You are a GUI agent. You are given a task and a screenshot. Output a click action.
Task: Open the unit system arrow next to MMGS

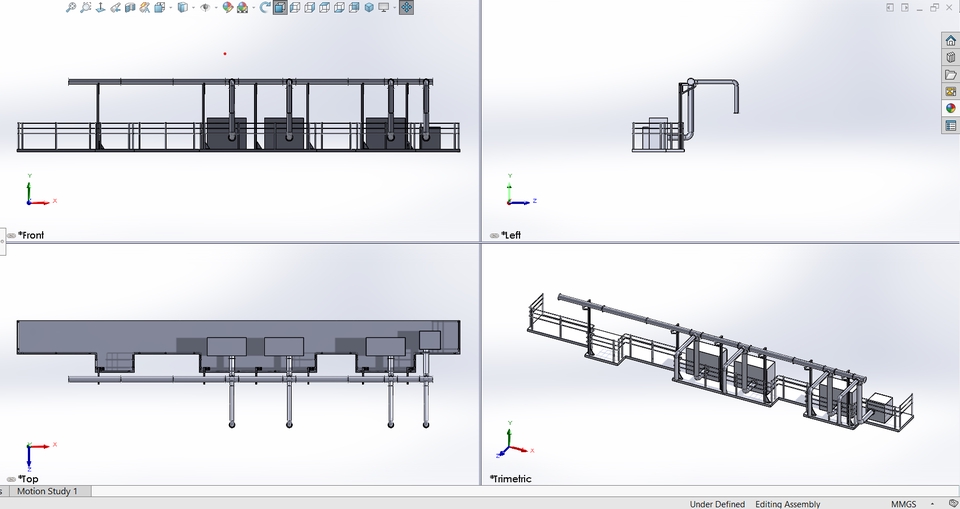point(932,504)
